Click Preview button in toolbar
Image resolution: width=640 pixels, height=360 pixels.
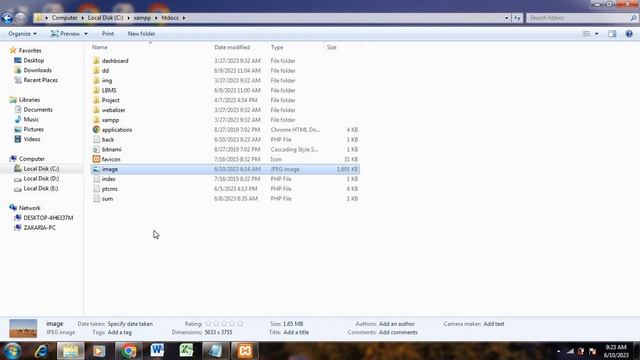(65, 34)
